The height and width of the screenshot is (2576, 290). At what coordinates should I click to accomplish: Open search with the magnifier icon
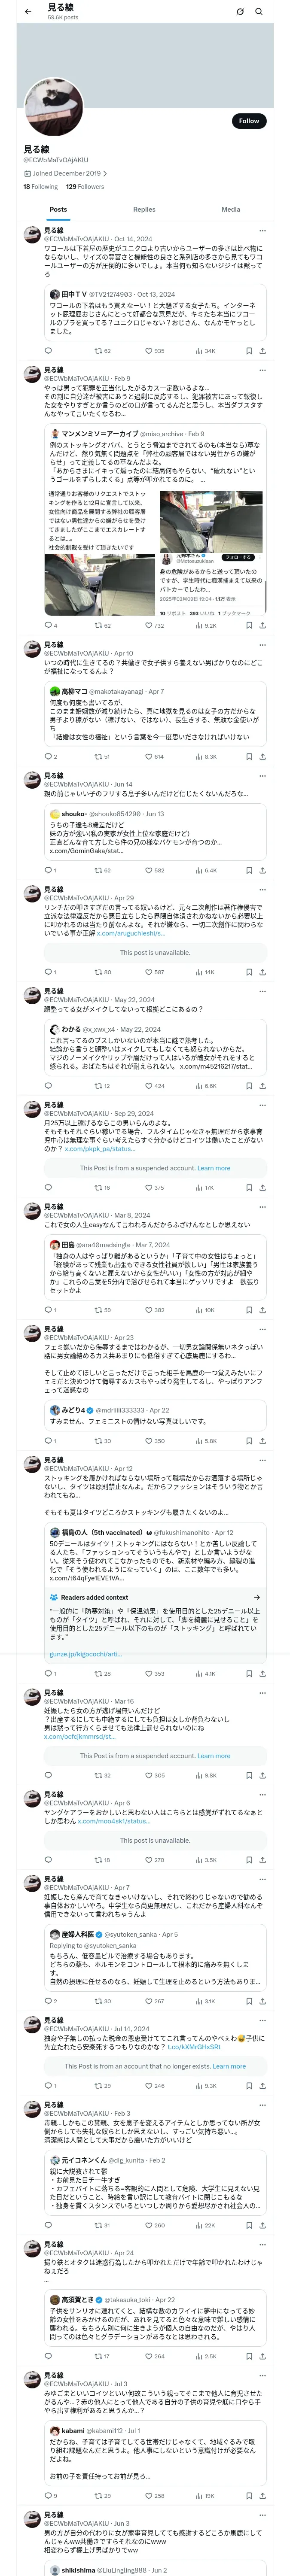point(259,12)
